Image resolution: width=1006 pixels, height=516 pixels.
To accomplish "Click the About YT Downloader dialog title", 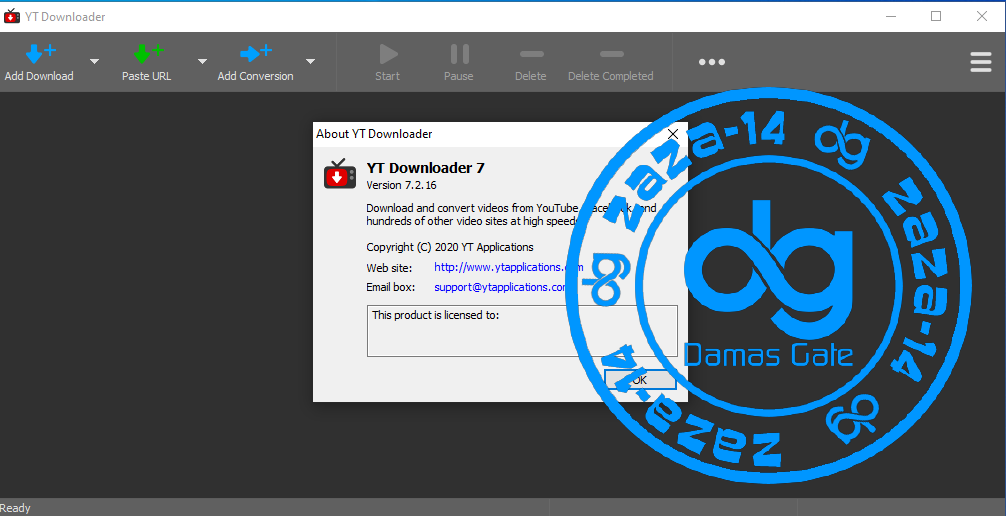I will coord(374,134).
